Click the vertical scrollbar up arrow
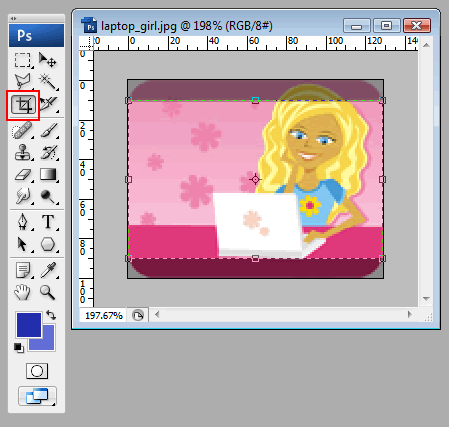This screenshot has height=427, width=449. 426,45
